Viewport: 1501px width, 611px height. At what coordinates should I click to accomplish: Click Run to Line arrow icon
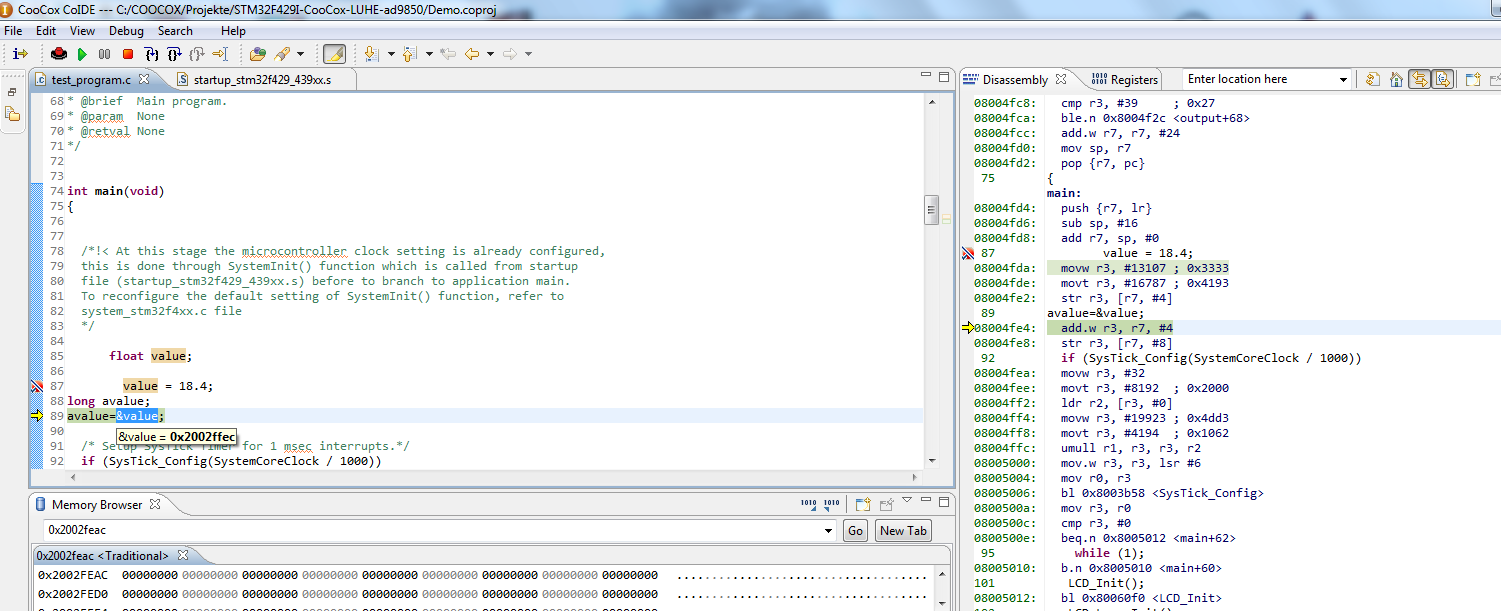[220, 54]
